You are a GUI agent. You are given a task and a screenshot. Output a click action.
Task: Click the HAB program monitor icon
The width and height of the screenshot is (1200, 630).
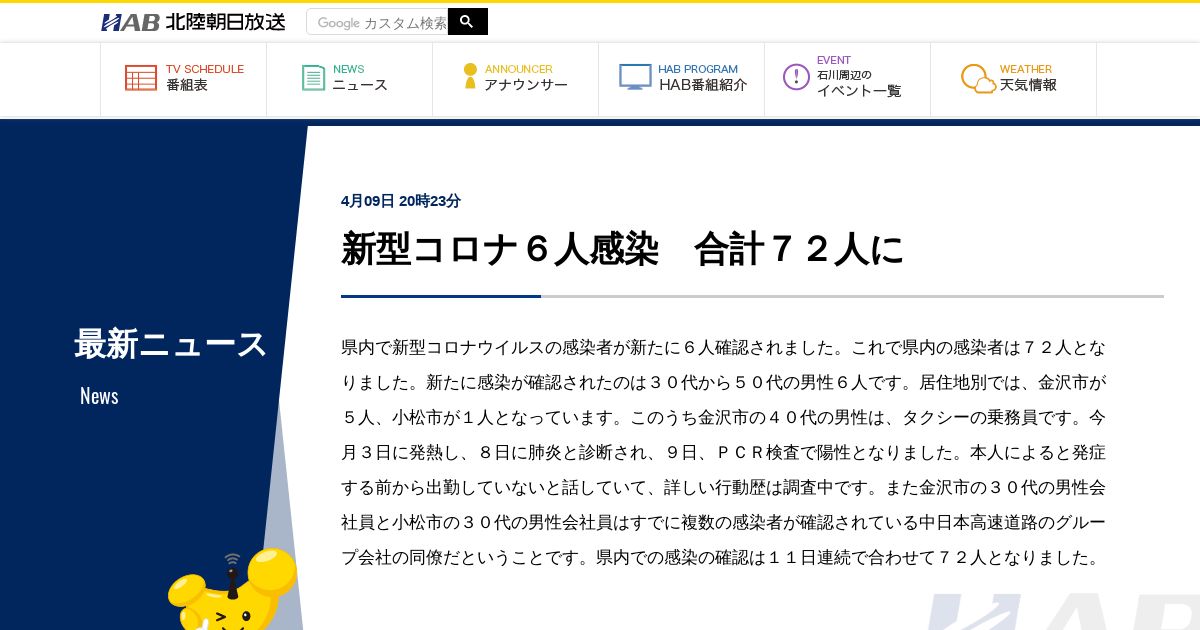tap(635, 77)
